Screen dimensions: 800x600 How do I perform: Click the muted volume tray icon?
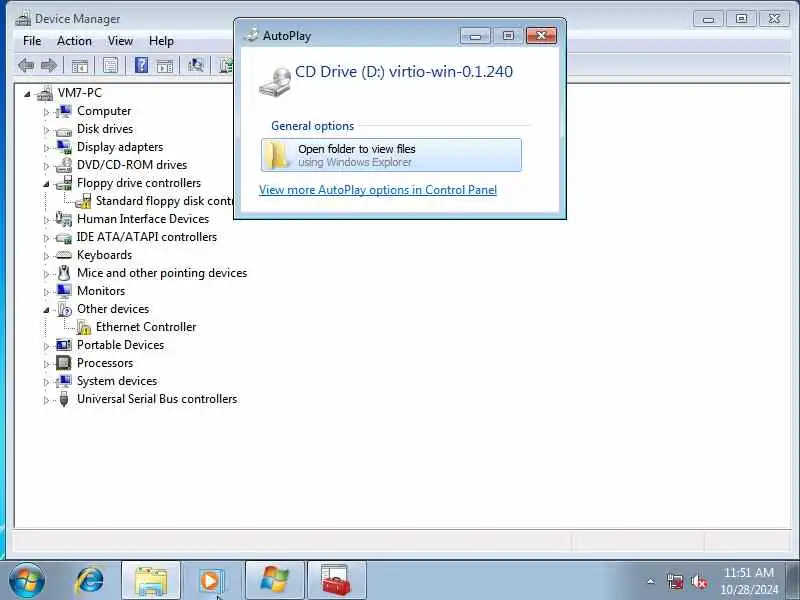[699, 581]
